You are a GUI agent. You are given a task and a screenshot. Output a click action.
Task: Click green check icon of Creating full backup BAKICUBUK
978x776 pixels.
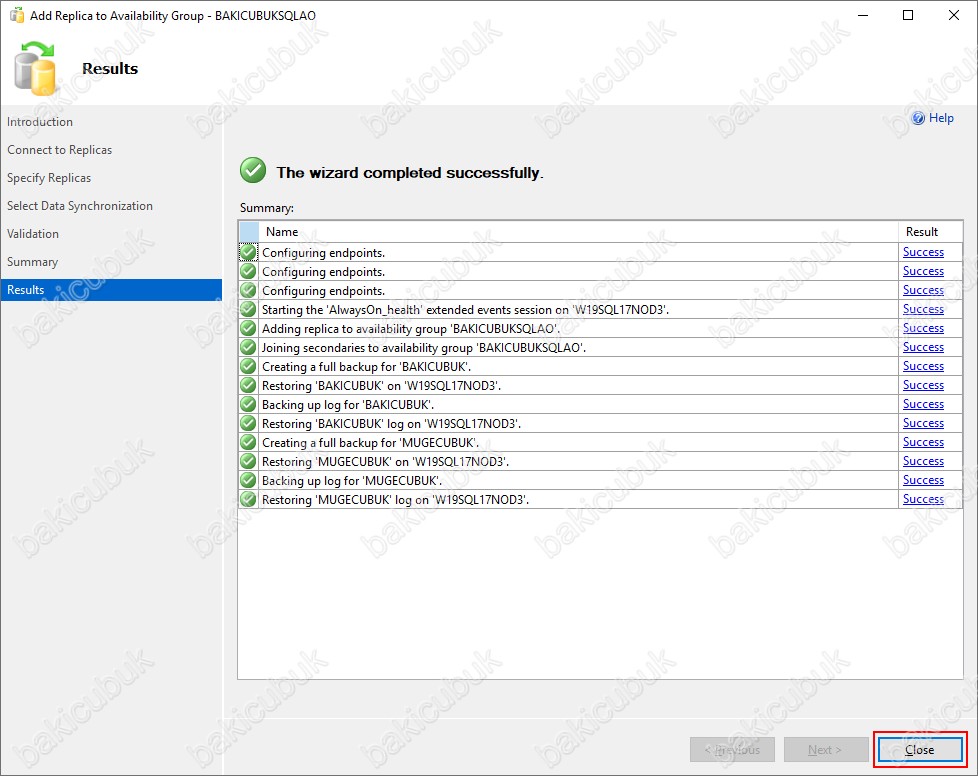pos(248,366)
